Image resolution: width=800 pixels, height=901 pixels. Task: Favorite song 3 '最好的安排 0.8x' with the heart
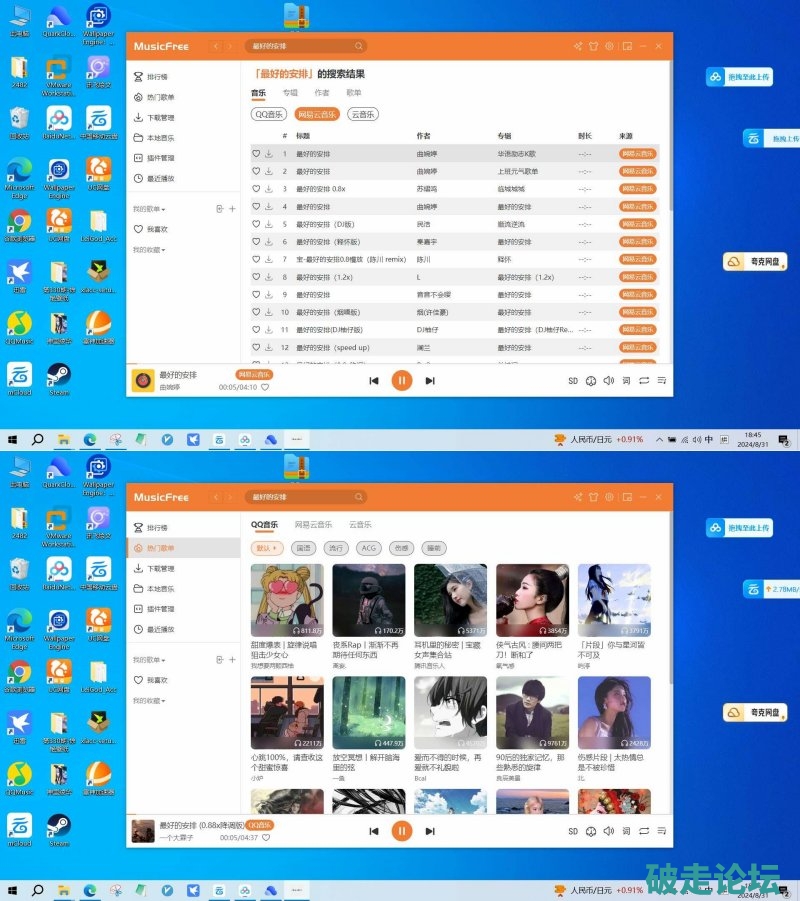256,189
